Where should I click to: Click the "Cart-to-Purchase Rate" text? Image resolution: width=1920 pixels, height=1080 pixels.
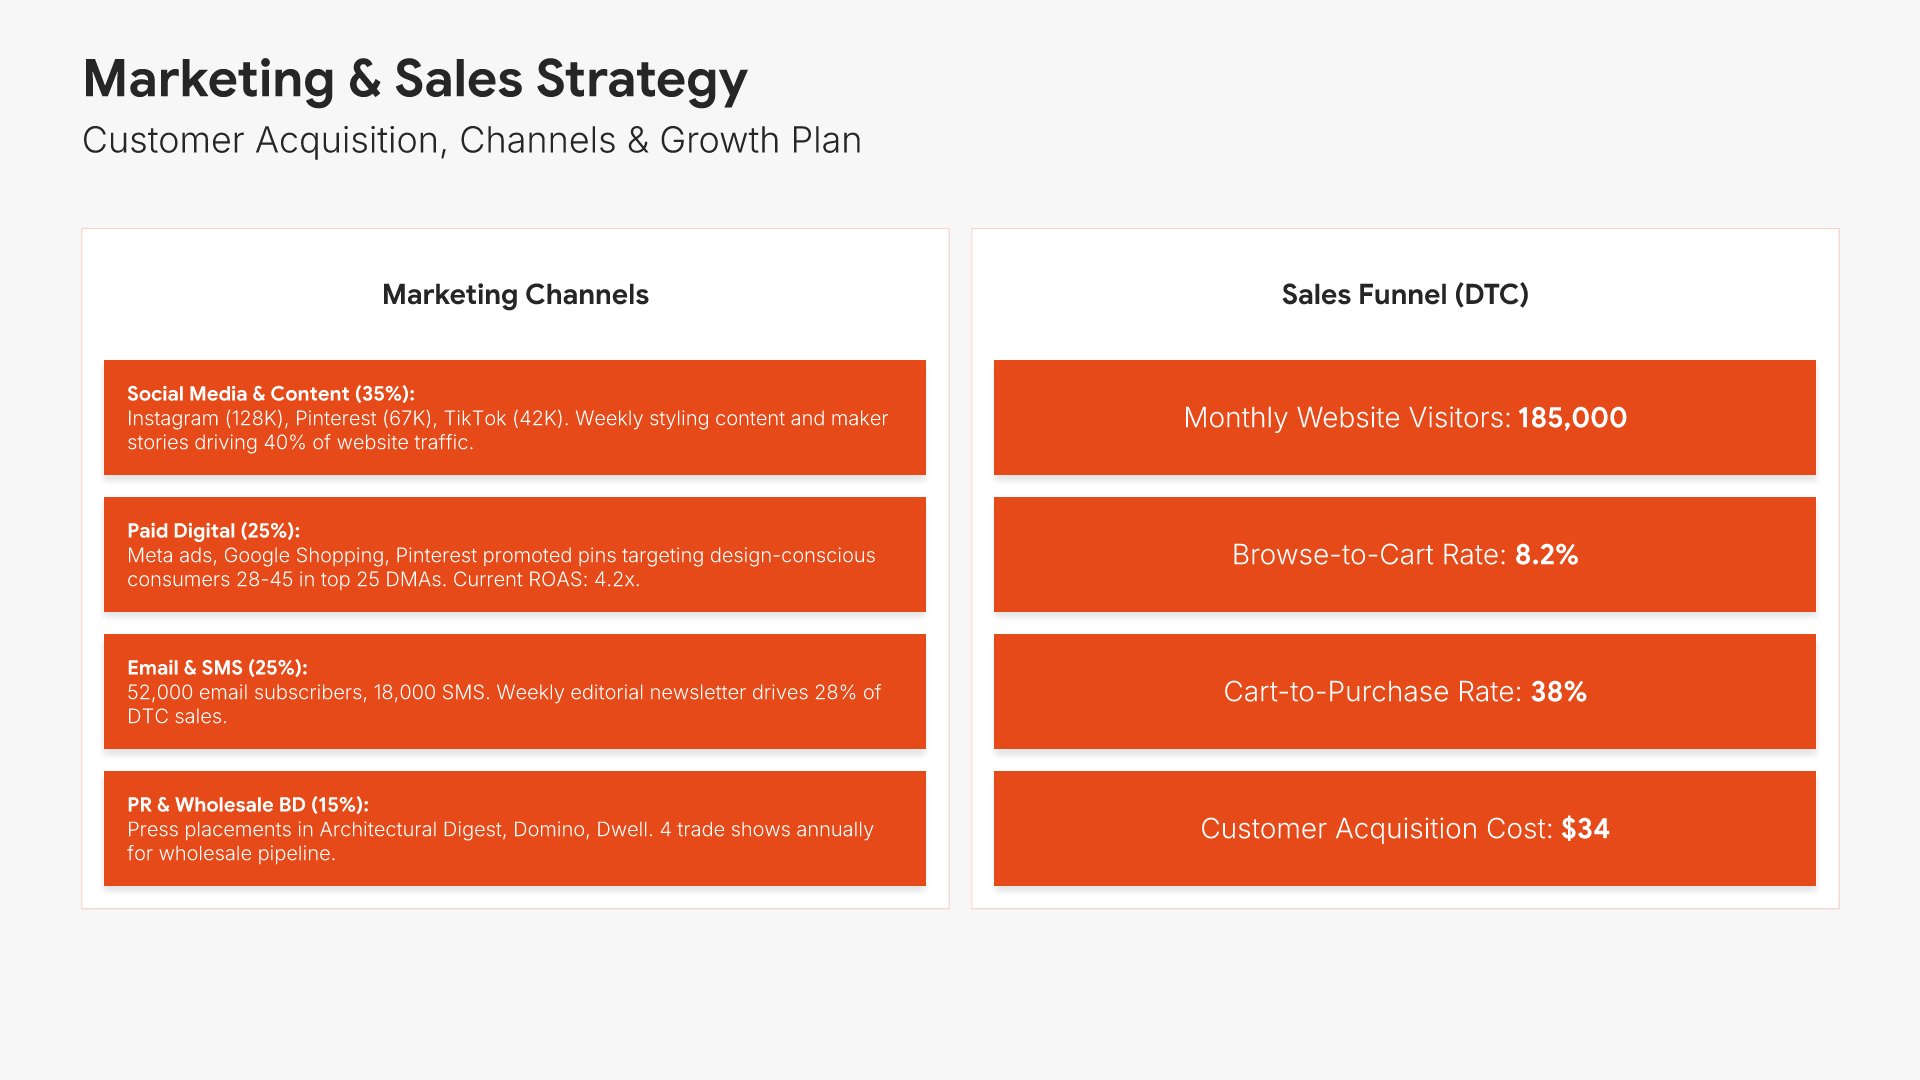click(1371, 692)
